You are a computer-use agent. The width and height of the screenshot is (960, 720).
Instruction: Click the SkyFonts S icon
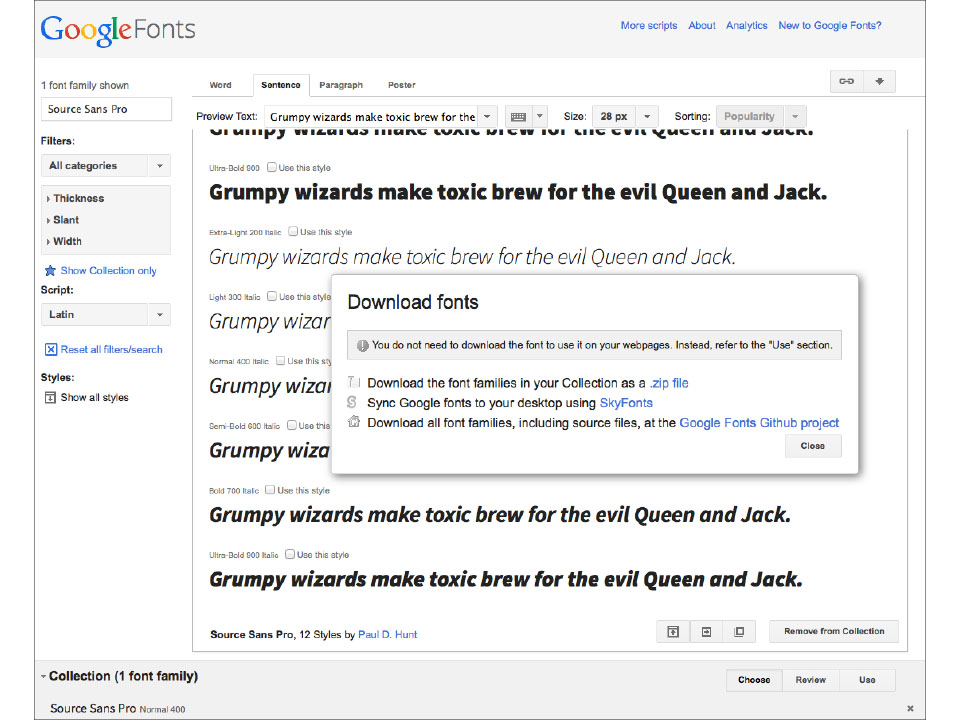click(x=352, y=402)
